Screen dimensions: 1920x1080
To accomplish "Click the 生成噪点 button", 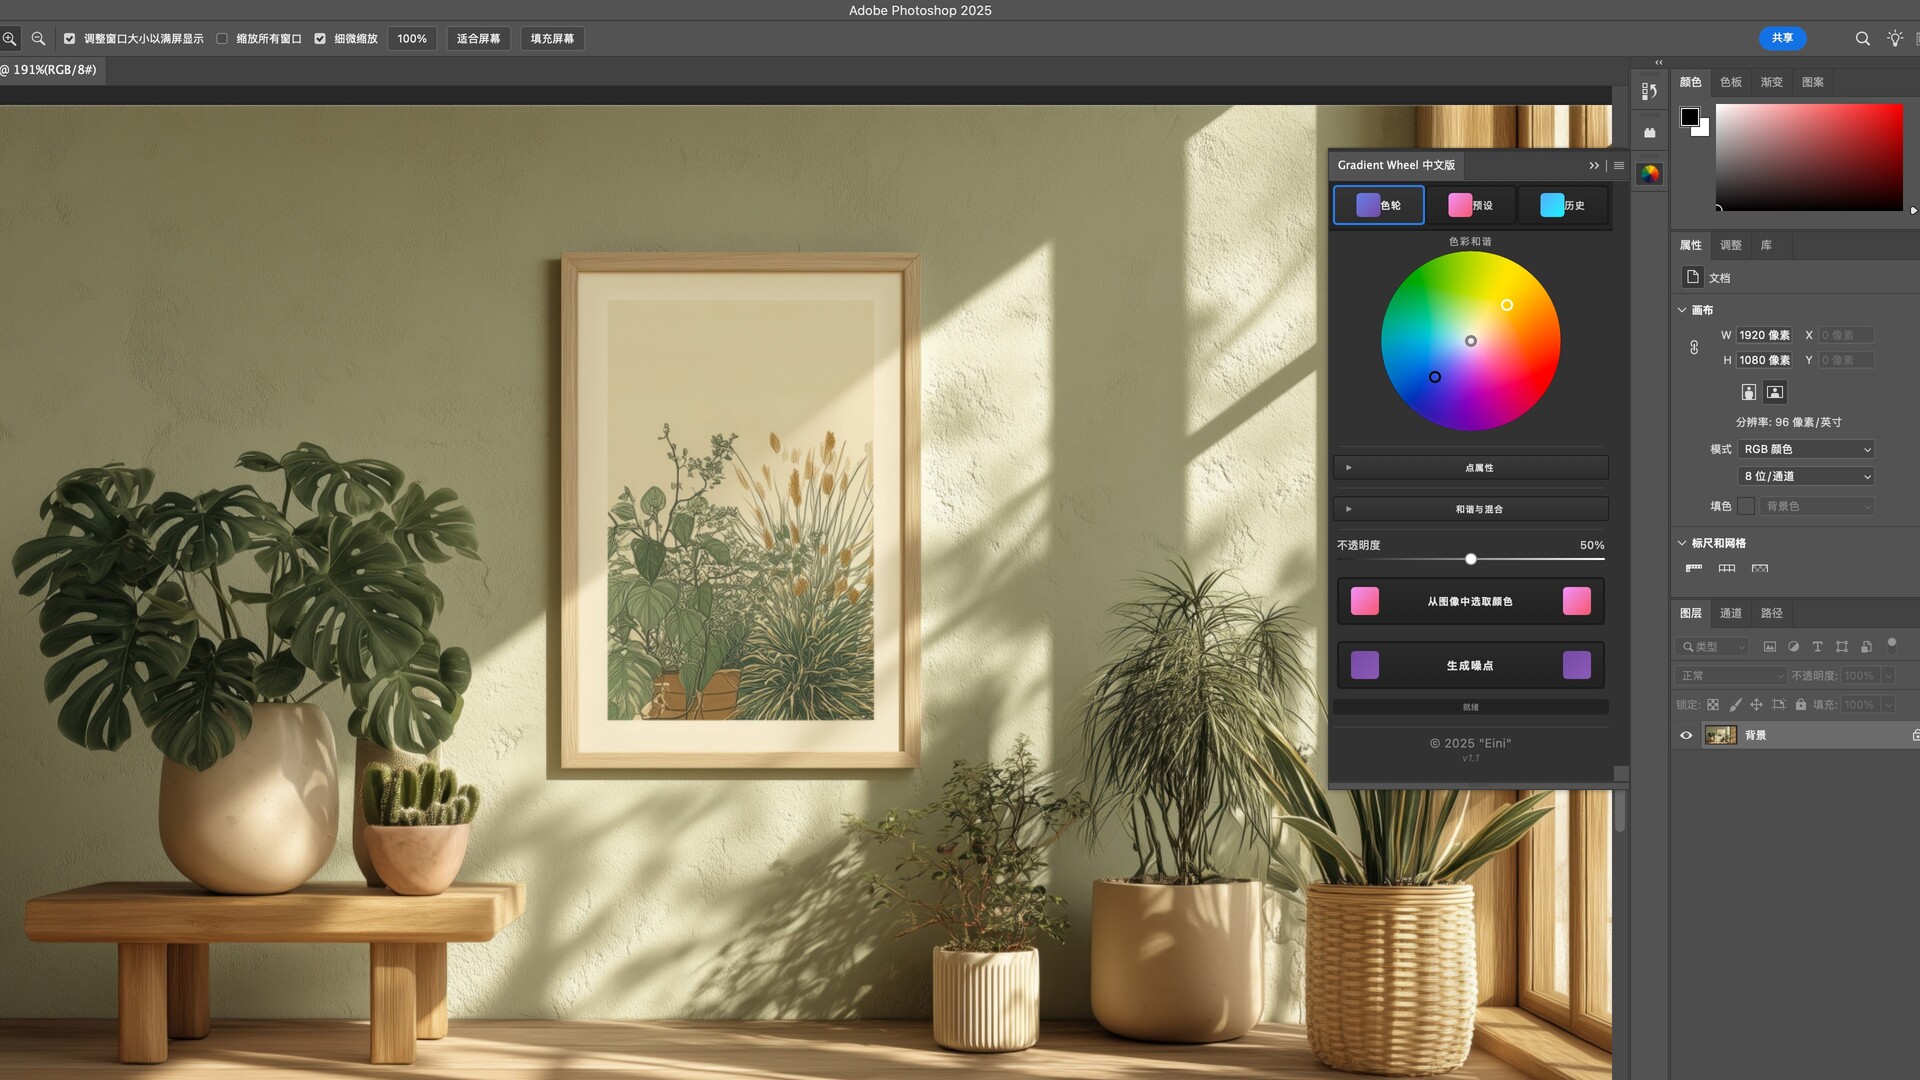I will pyautogui.click(x=1470, y=665).
